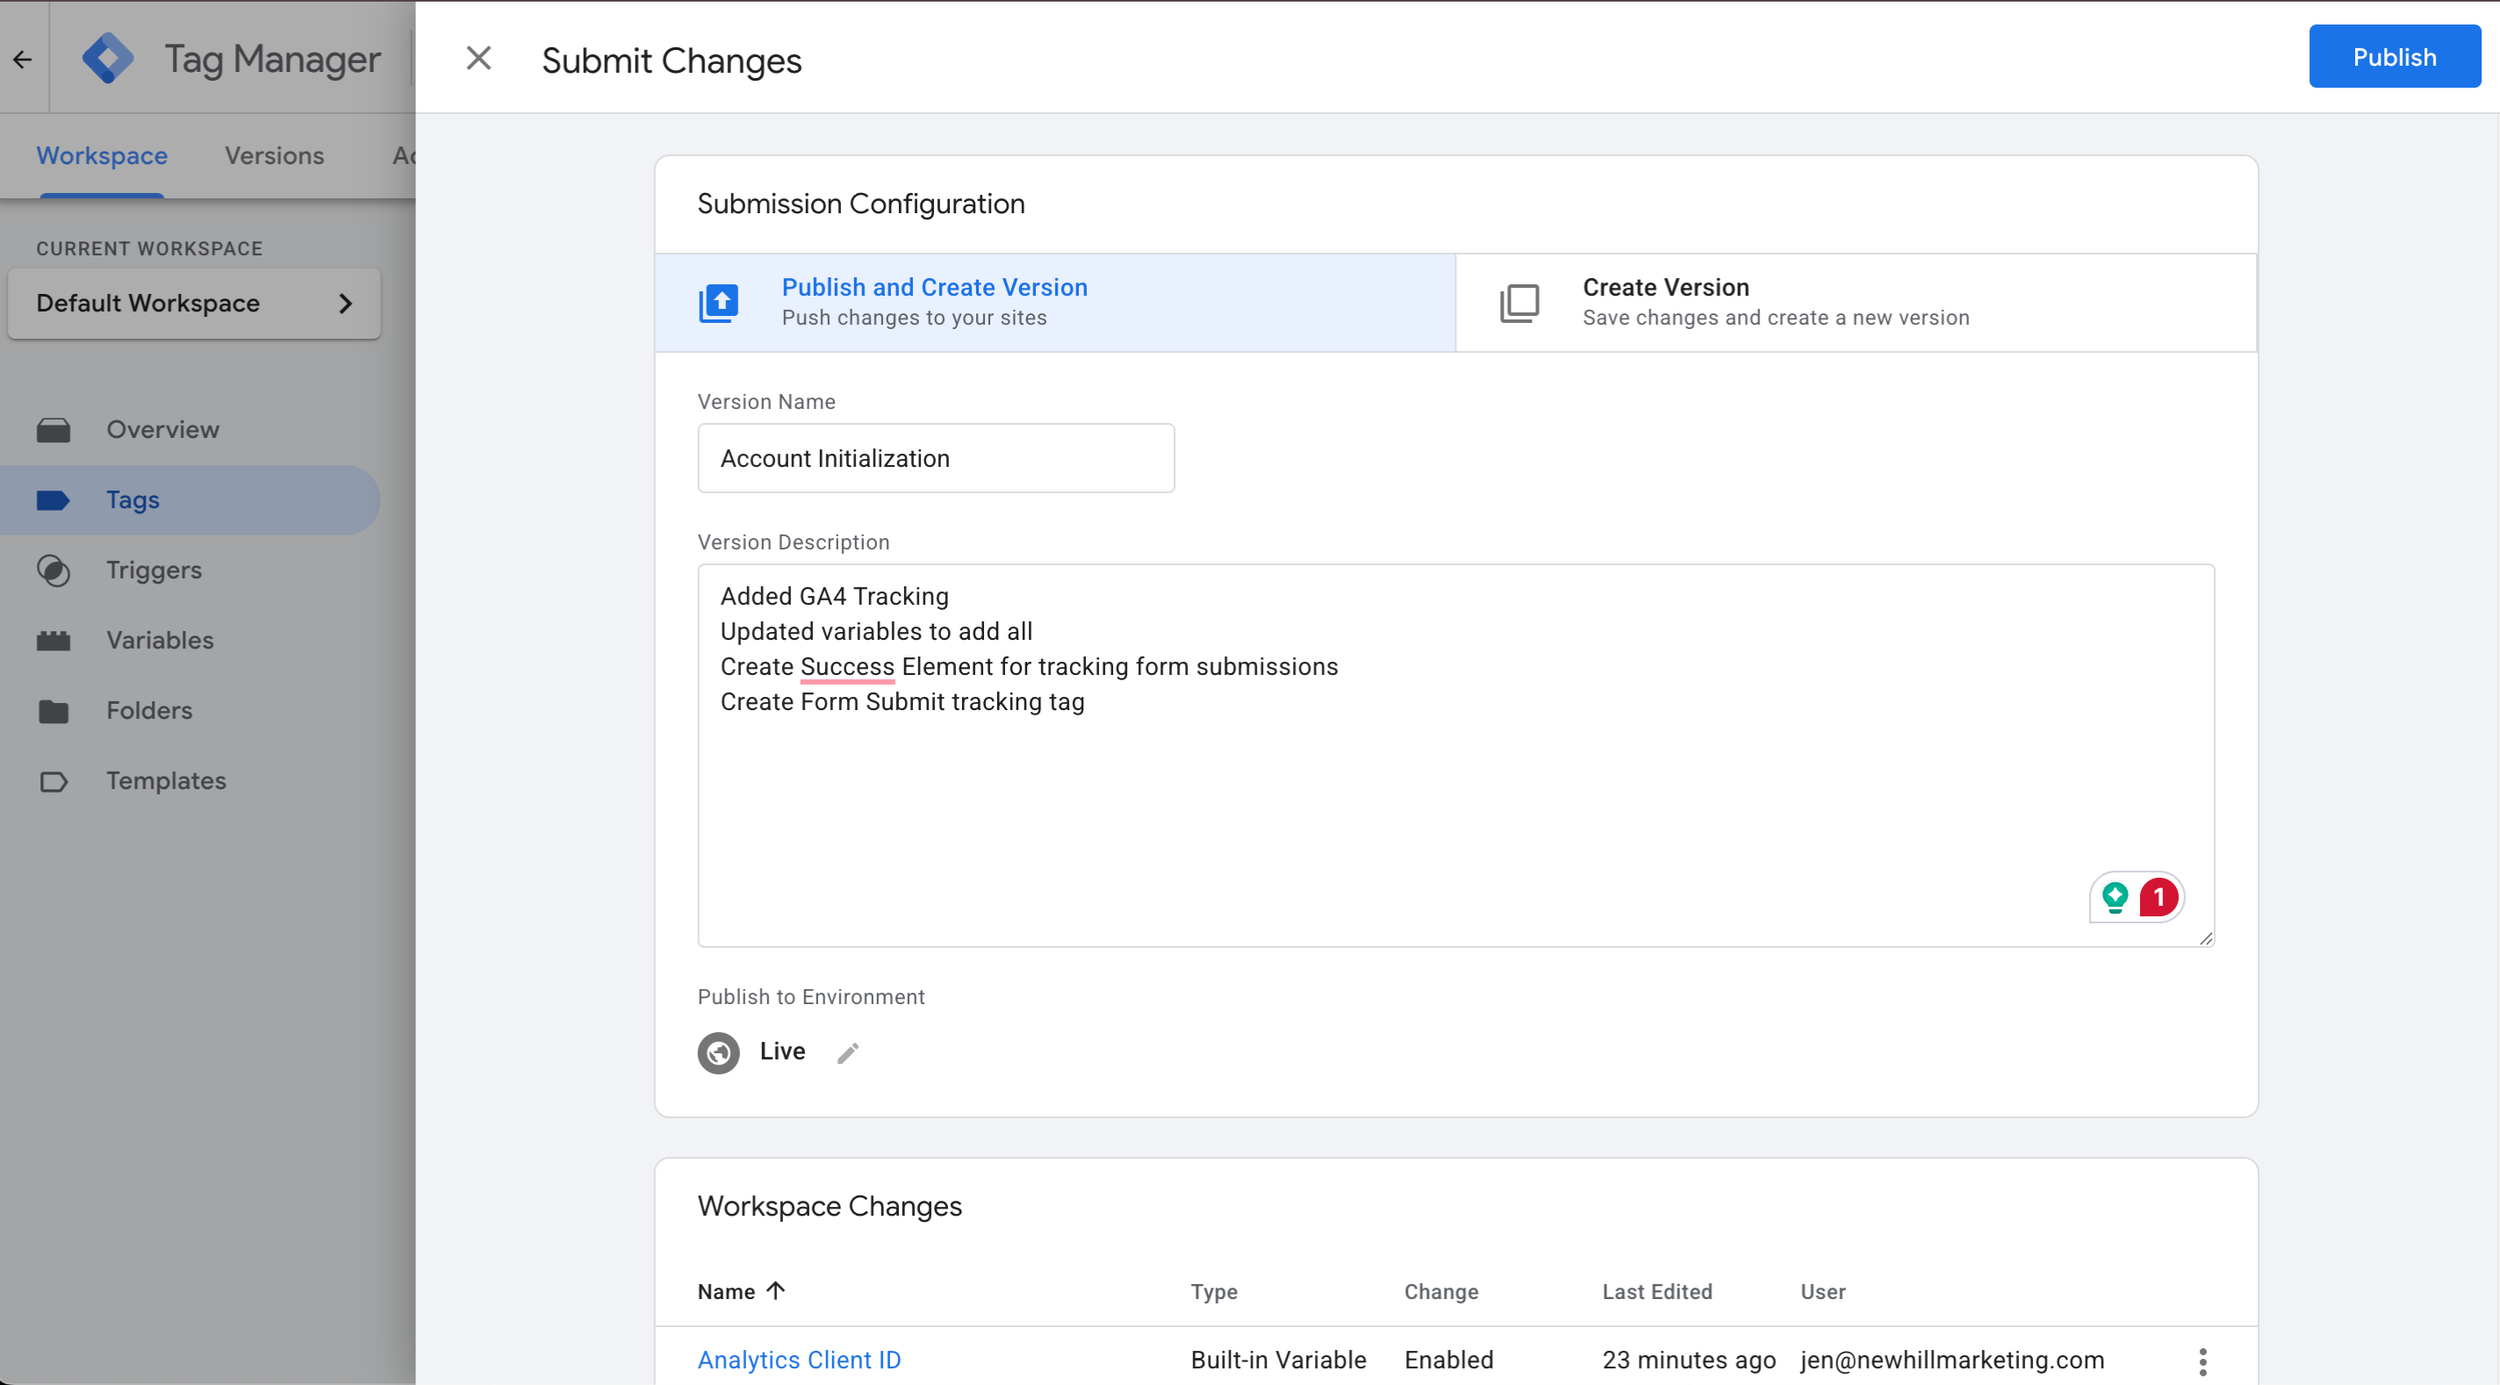Click the Tag Manager logo icon
This screenshot has width=2500, height=1385.
click(107, 58)
